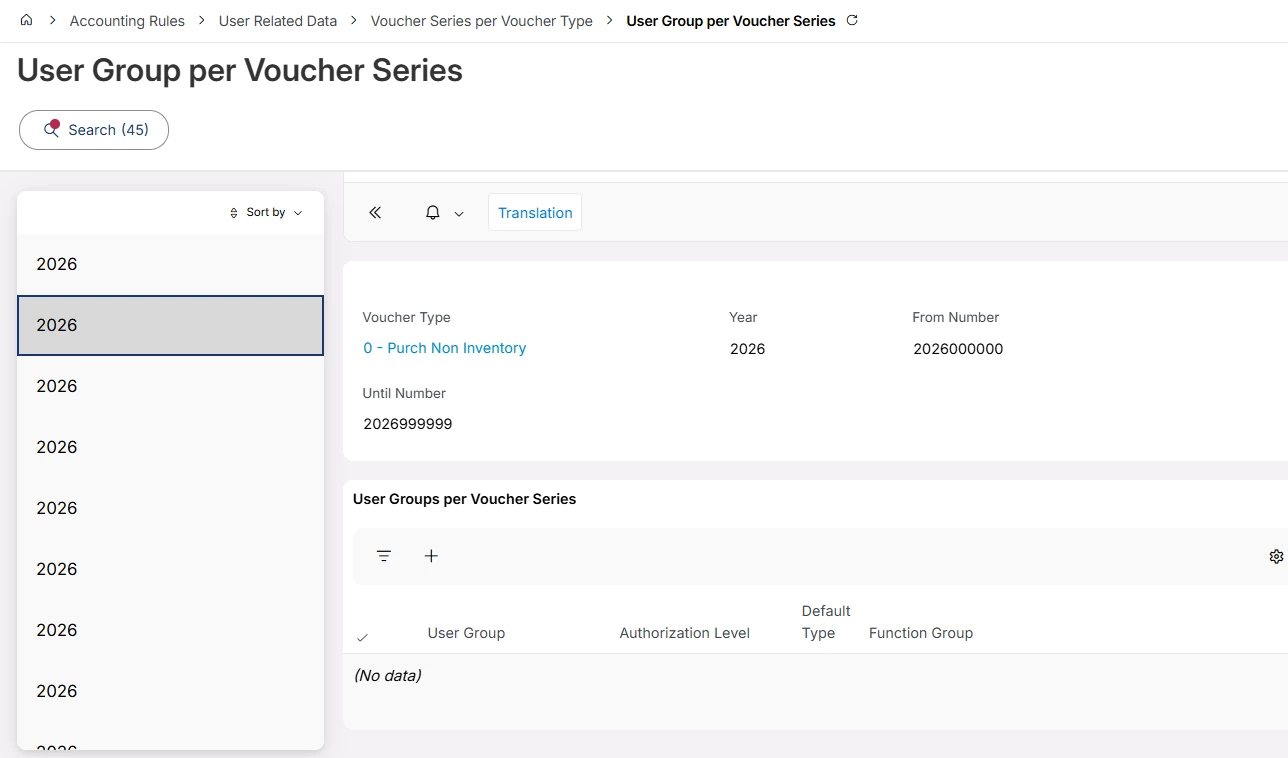Click the From Number value 2026000000

coord(958,349)
